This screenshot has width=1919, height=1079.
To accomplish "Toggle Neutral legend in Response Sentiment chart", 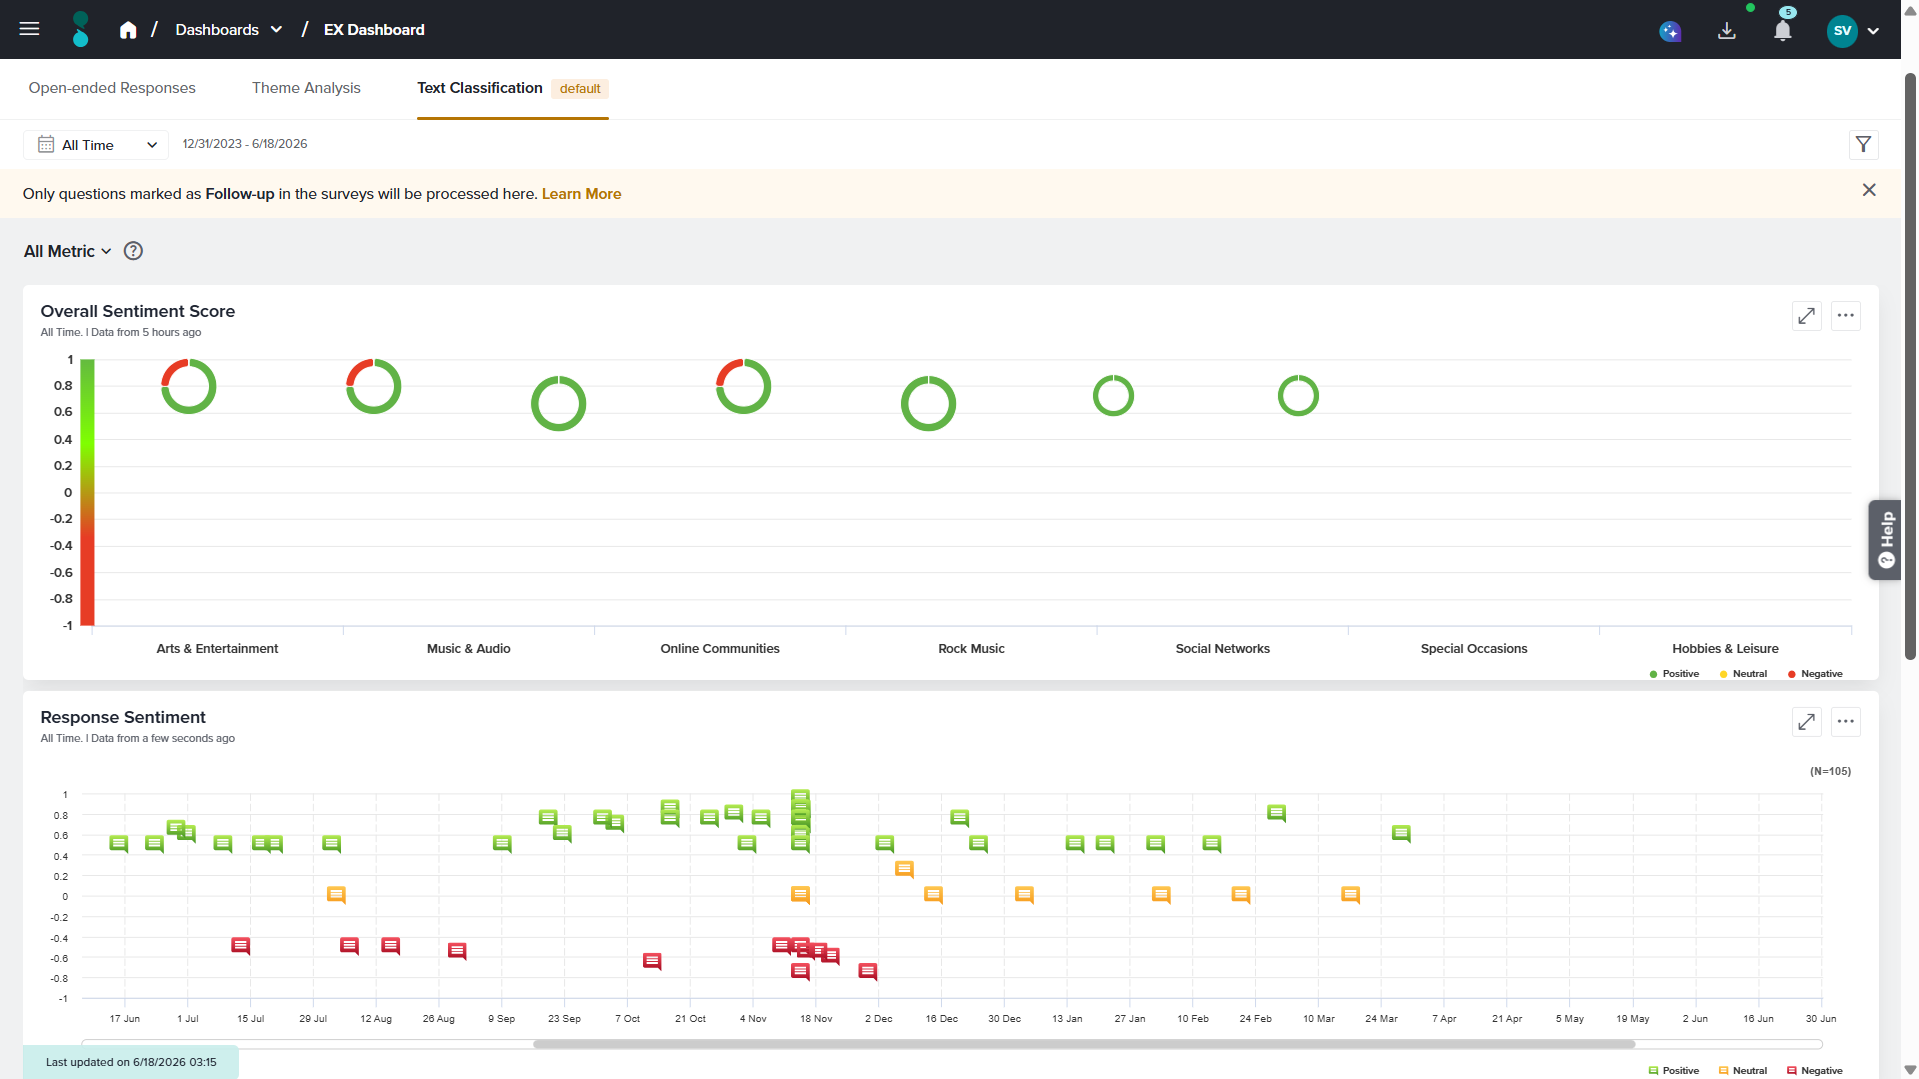I will [1743, 1071].
